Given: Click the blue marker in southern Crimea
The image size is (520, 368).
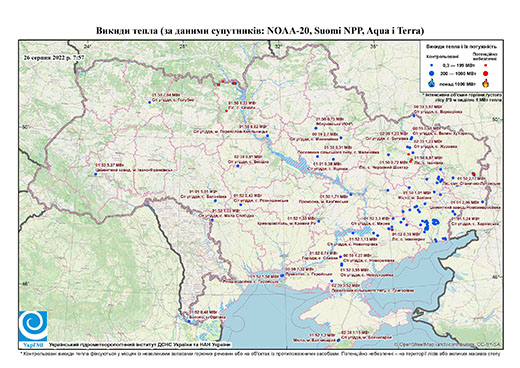Looking at the screenshot, I should coord(338,340).
